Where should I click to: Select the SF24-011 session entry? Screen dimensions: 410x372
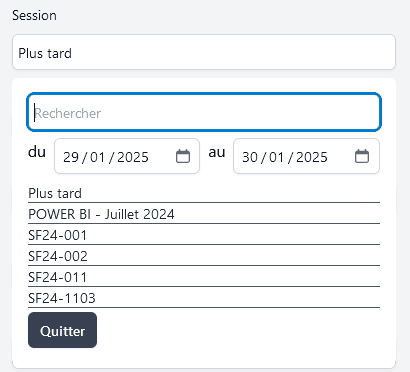[x=204, y=277]
